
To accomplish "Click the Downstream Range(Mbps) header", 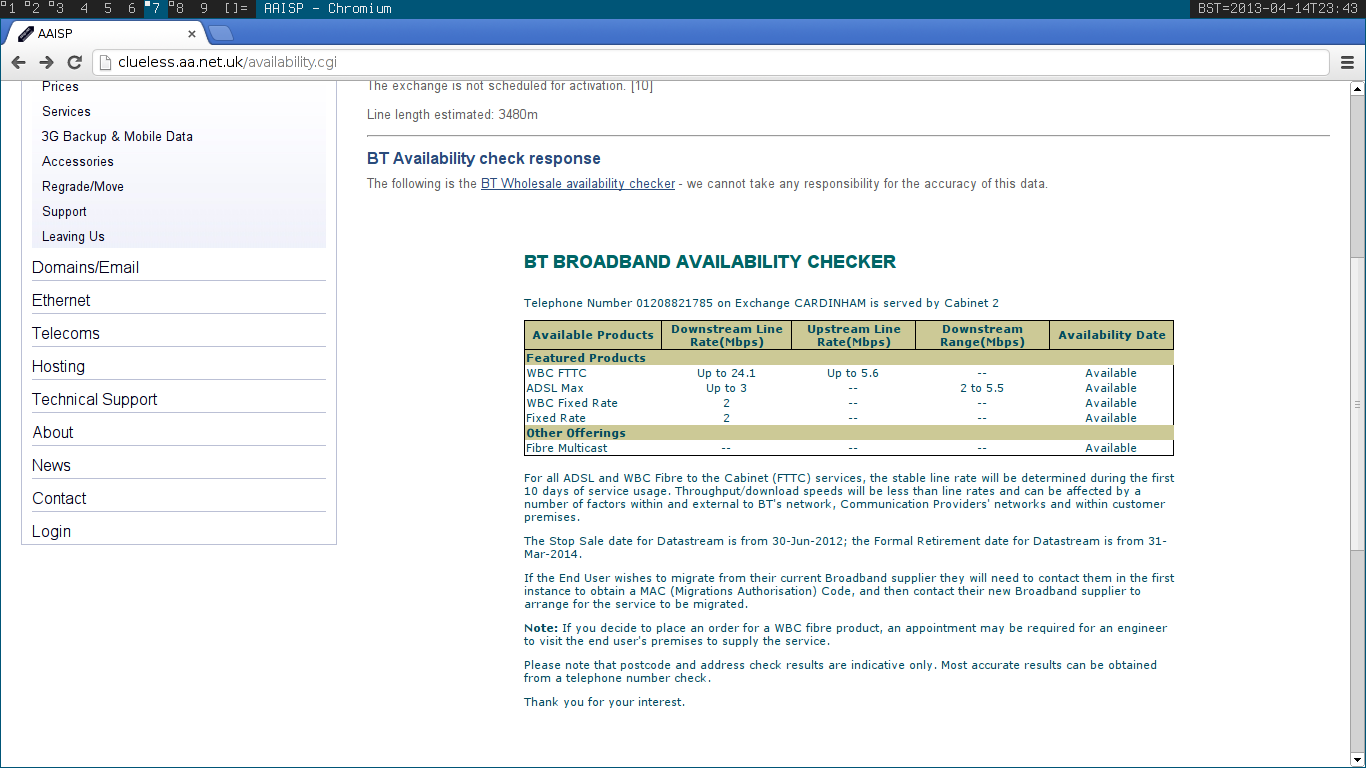I will pyautogui.click(x=982, y=335).
